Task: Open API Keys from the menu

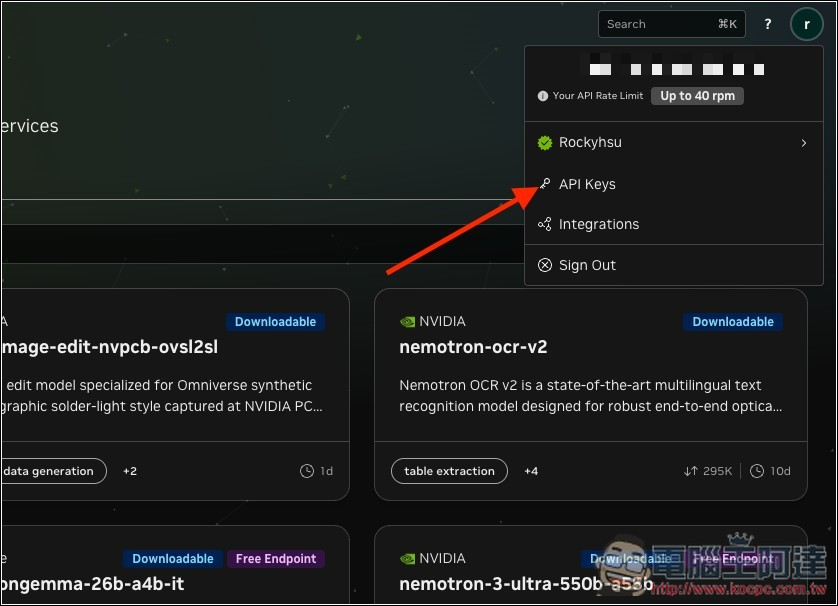Action: pos(673,184)
